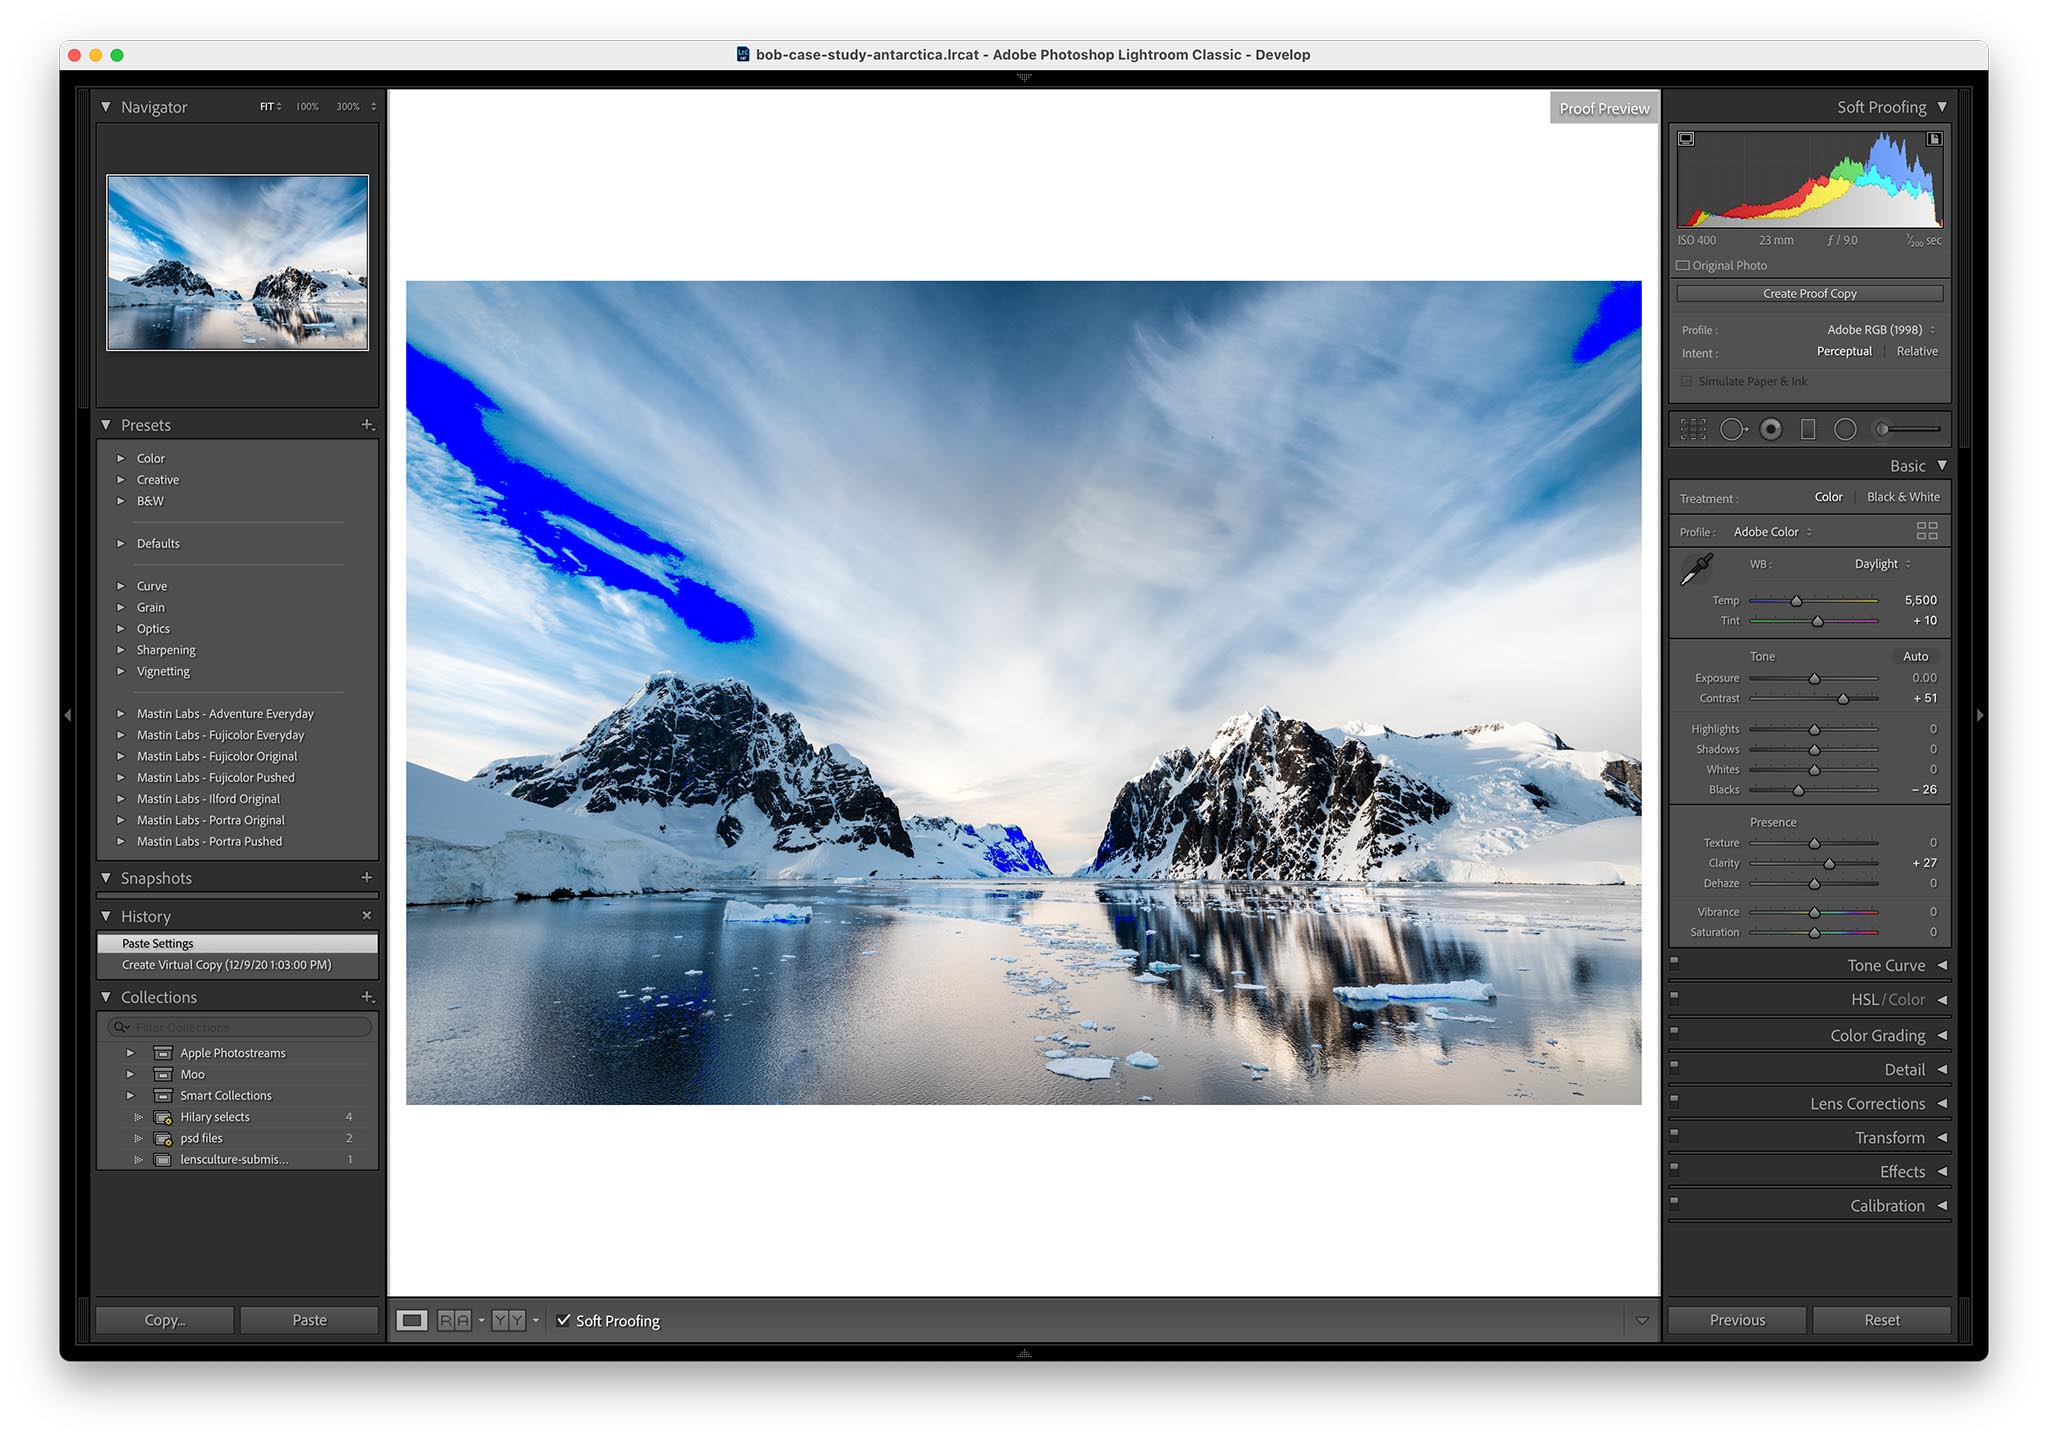Open toolbar content menu triangle
The width and height of the screenshot is (2048, 1440).
coord(1641,1321)
